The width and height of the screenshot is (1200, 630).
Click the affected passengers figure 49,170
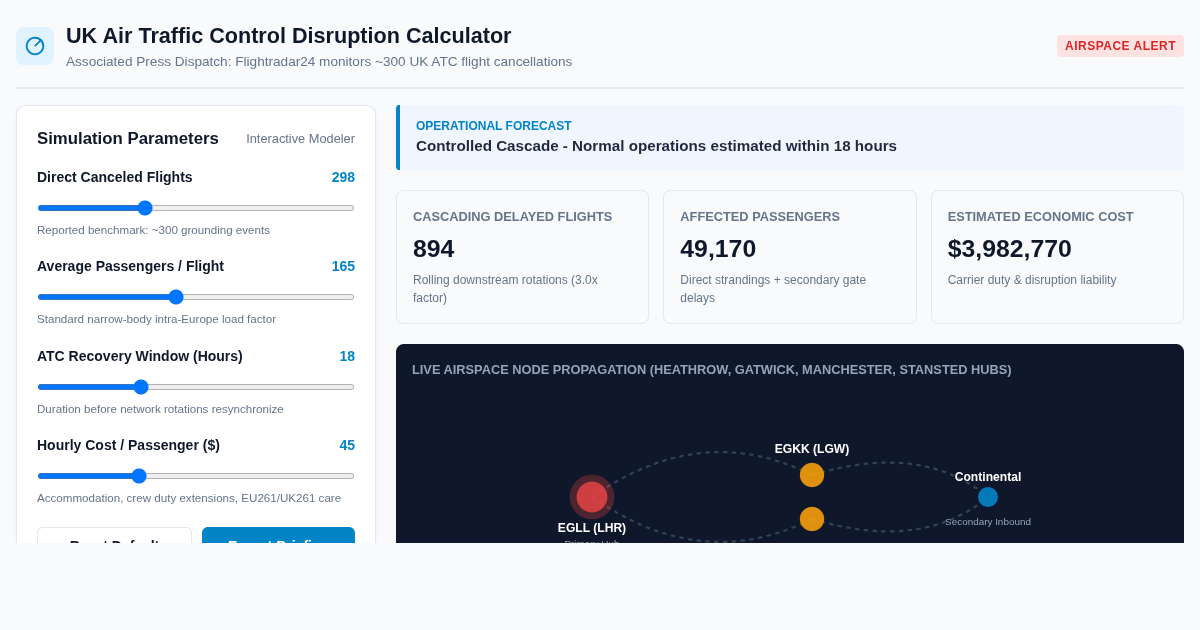[718, 249]
